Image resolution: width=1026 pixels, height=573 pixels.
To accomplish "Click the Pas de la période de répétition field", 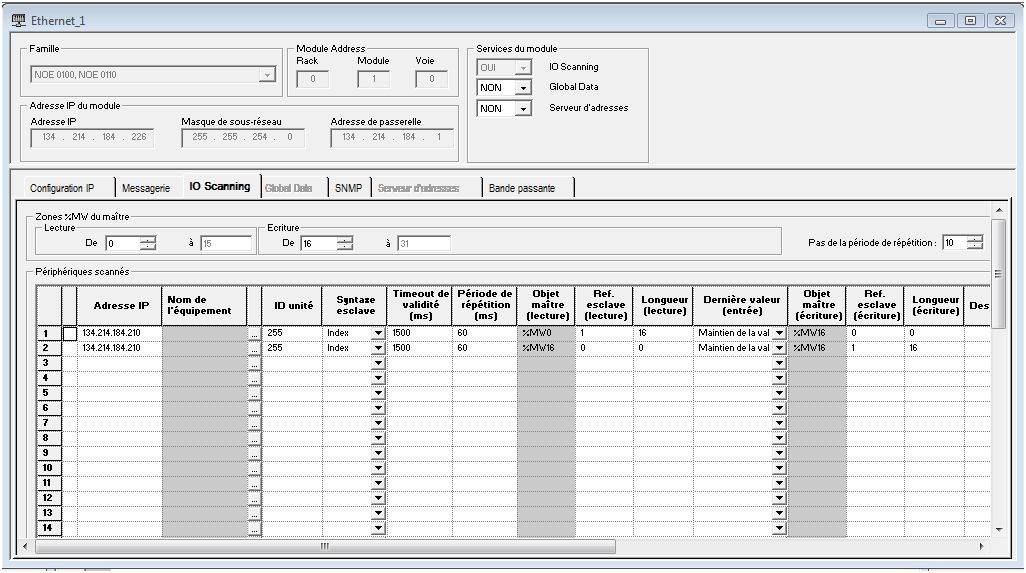I will click(955, 243).
